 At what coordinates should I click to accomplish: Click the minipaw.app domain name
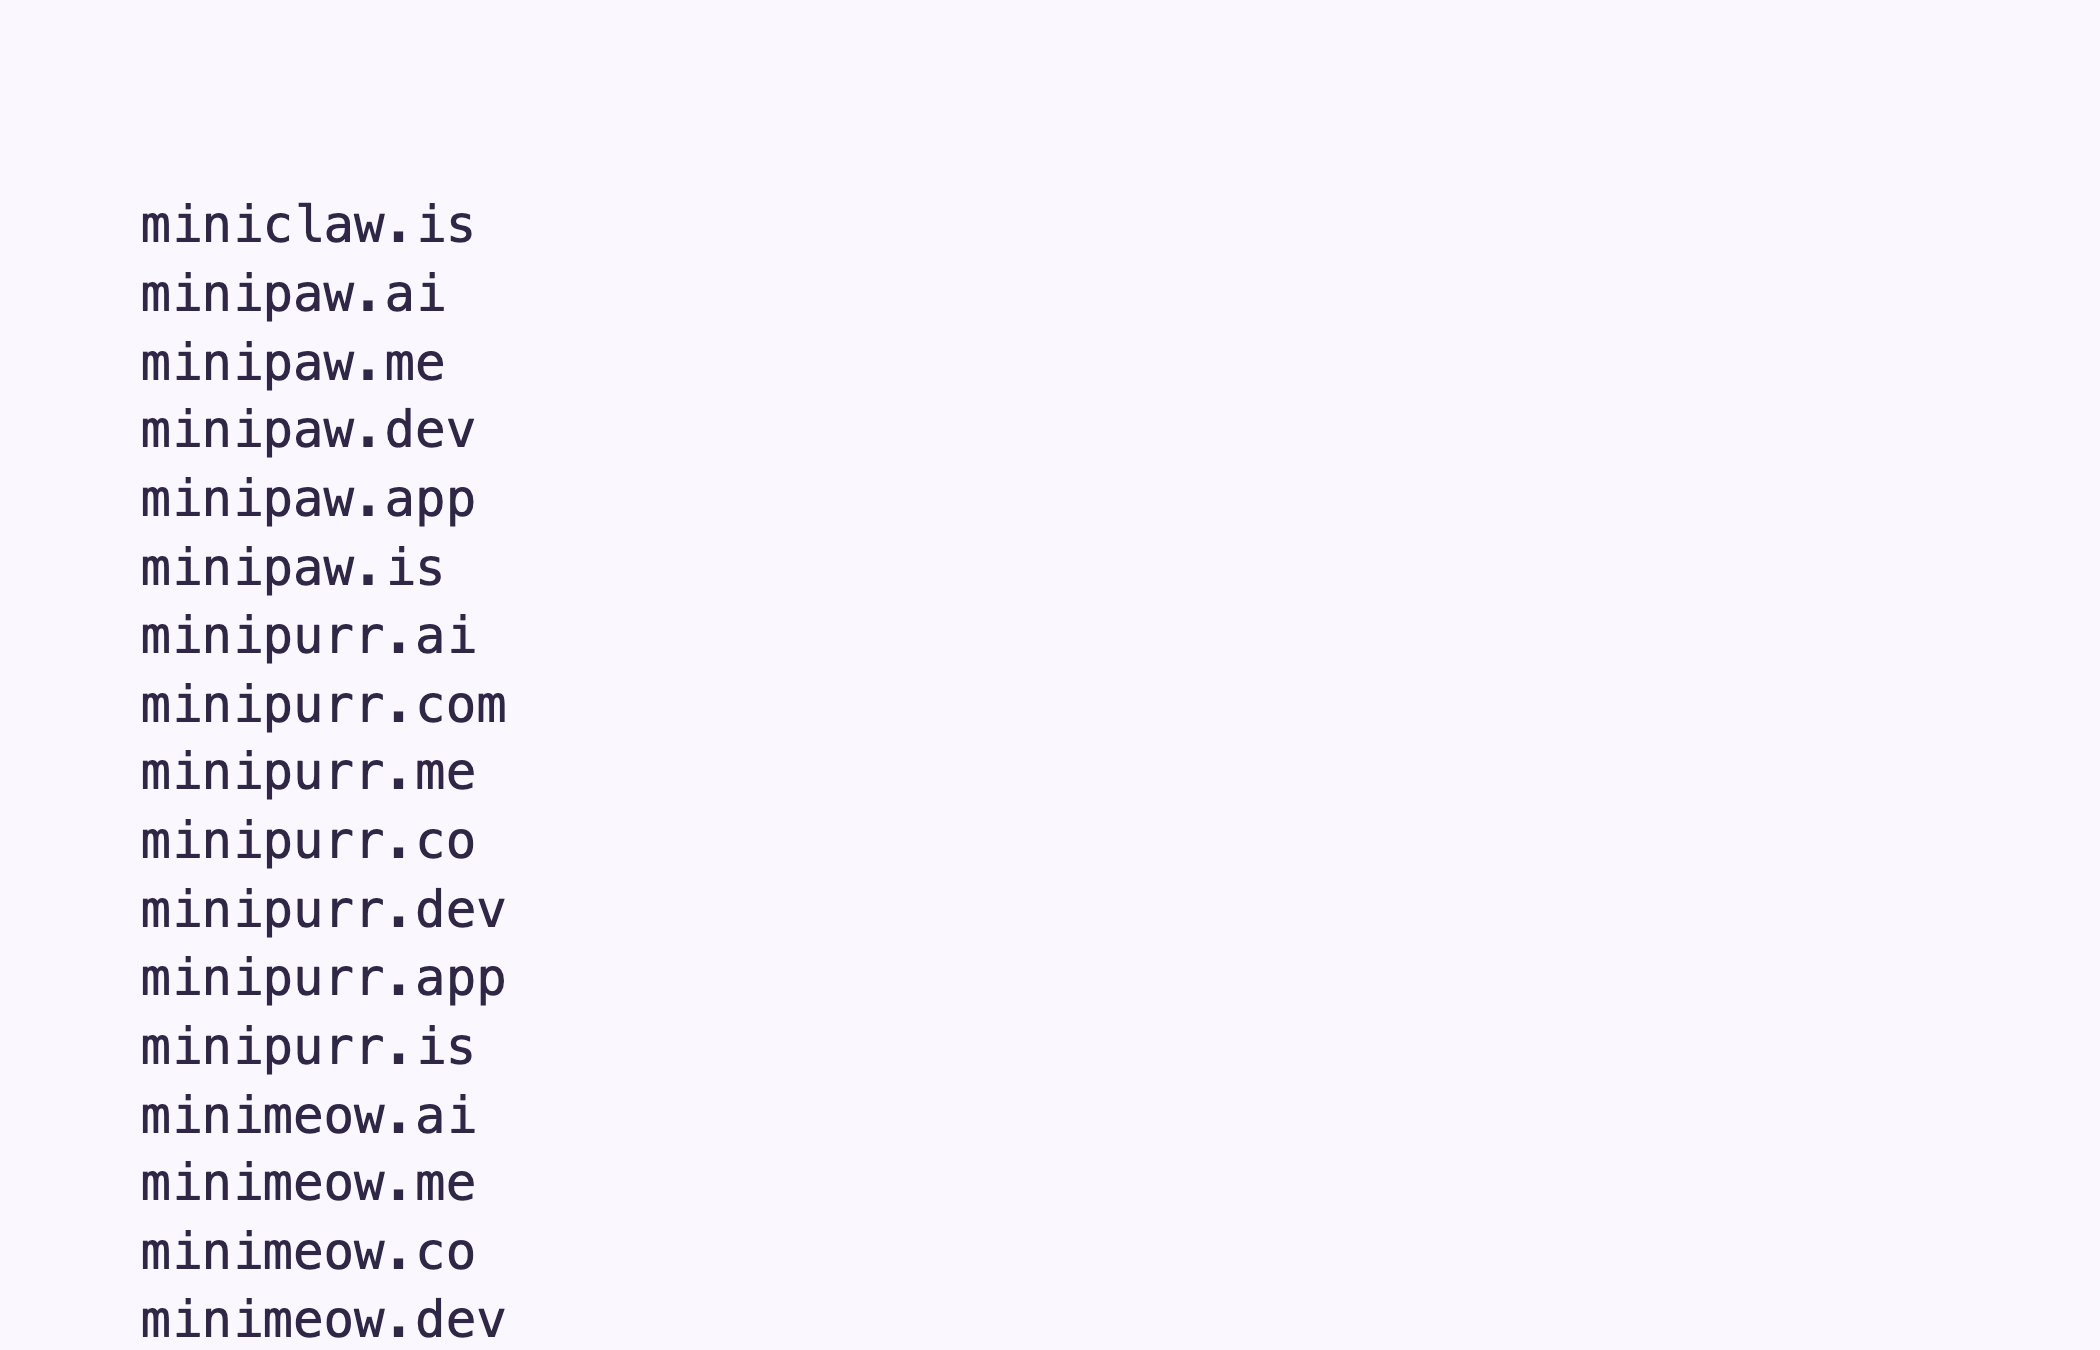(x=307, y=500)
